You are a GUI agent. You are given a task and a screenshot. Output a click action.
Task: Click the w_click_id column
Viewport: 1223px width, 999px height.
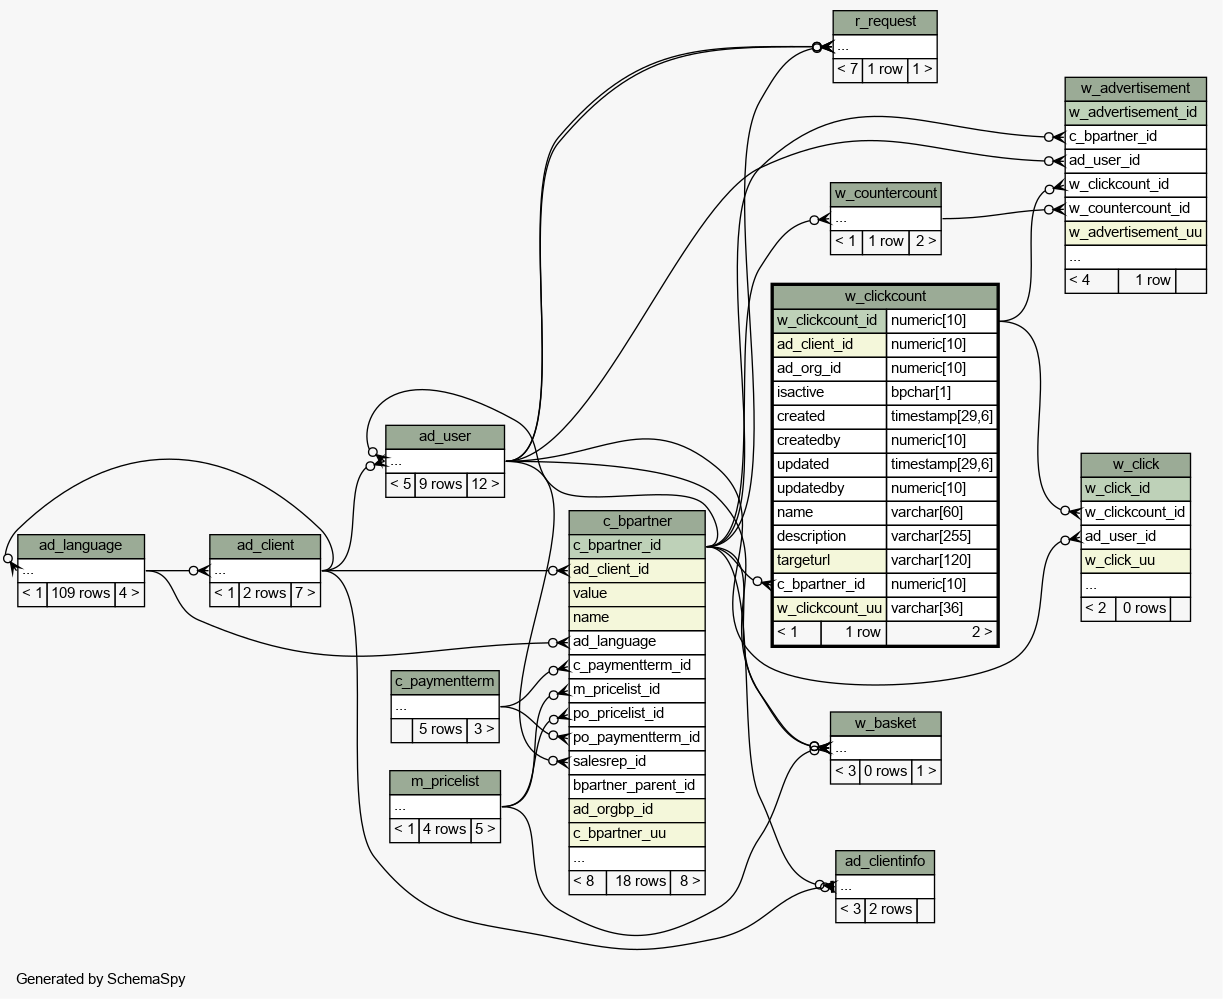coord(1135,488)
